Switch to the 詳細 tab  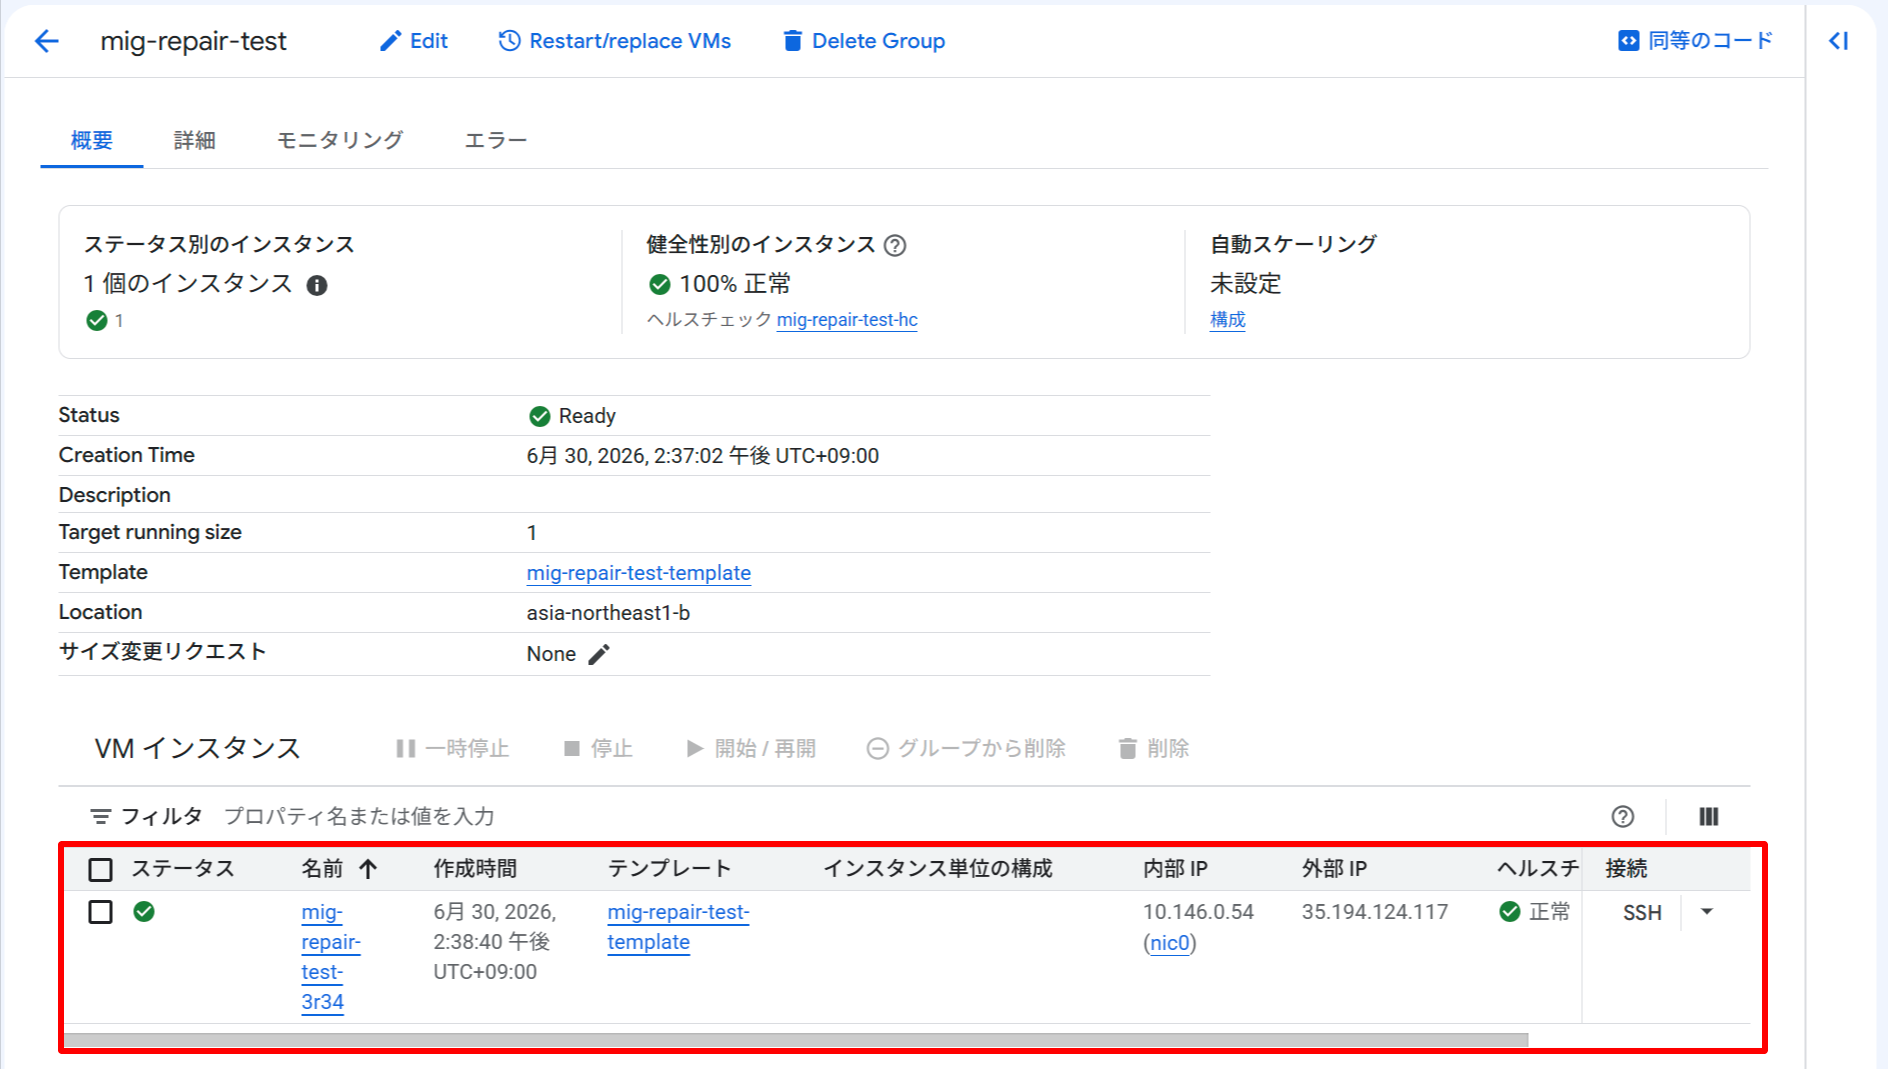pos(195,140)
